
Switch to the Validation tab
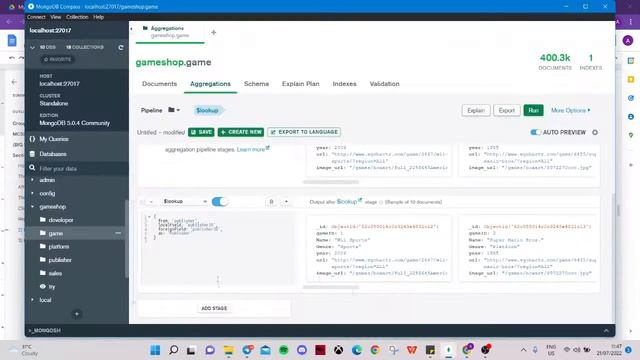click(x=384, y=84)
